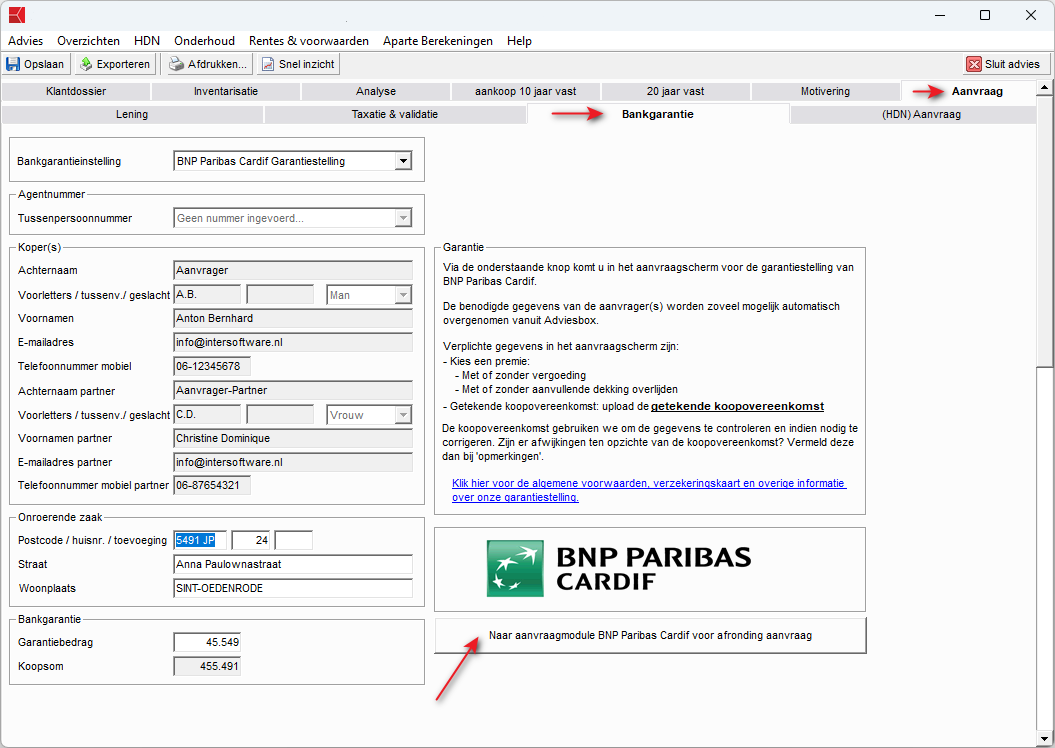Switch to the Analyse tab
The image size is (1055, 748).
tap(376, 91)
